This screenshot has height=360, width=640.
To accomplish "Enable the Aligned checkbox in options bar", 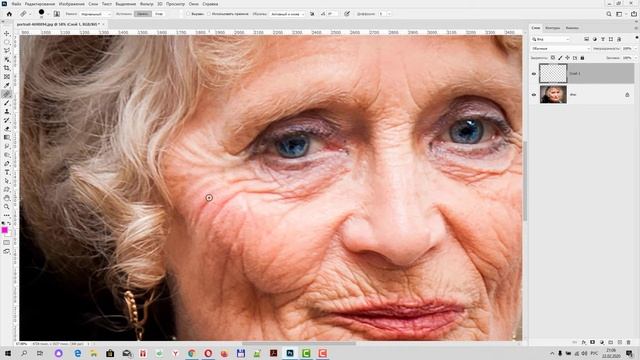I will point(188,14).
